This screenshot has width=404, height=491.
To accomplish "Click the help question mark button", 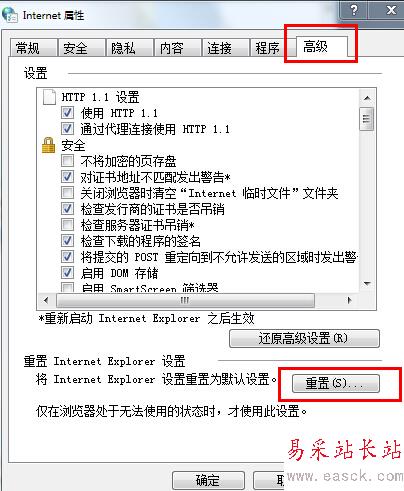I will (x=354, y=10).
